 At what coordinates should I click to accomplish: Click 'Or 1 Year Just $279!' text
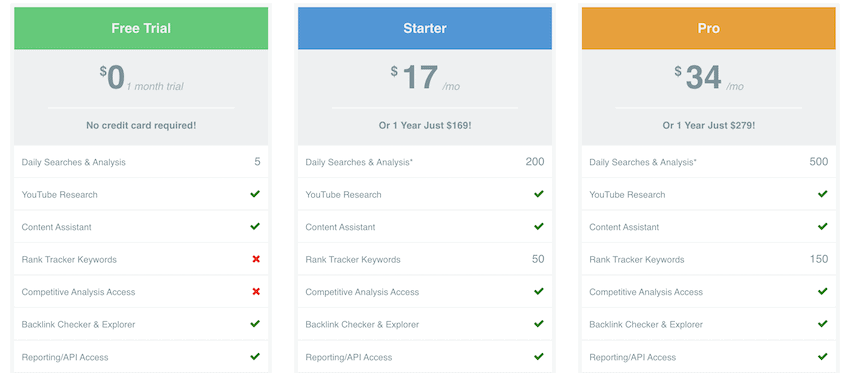click(709, 125)
